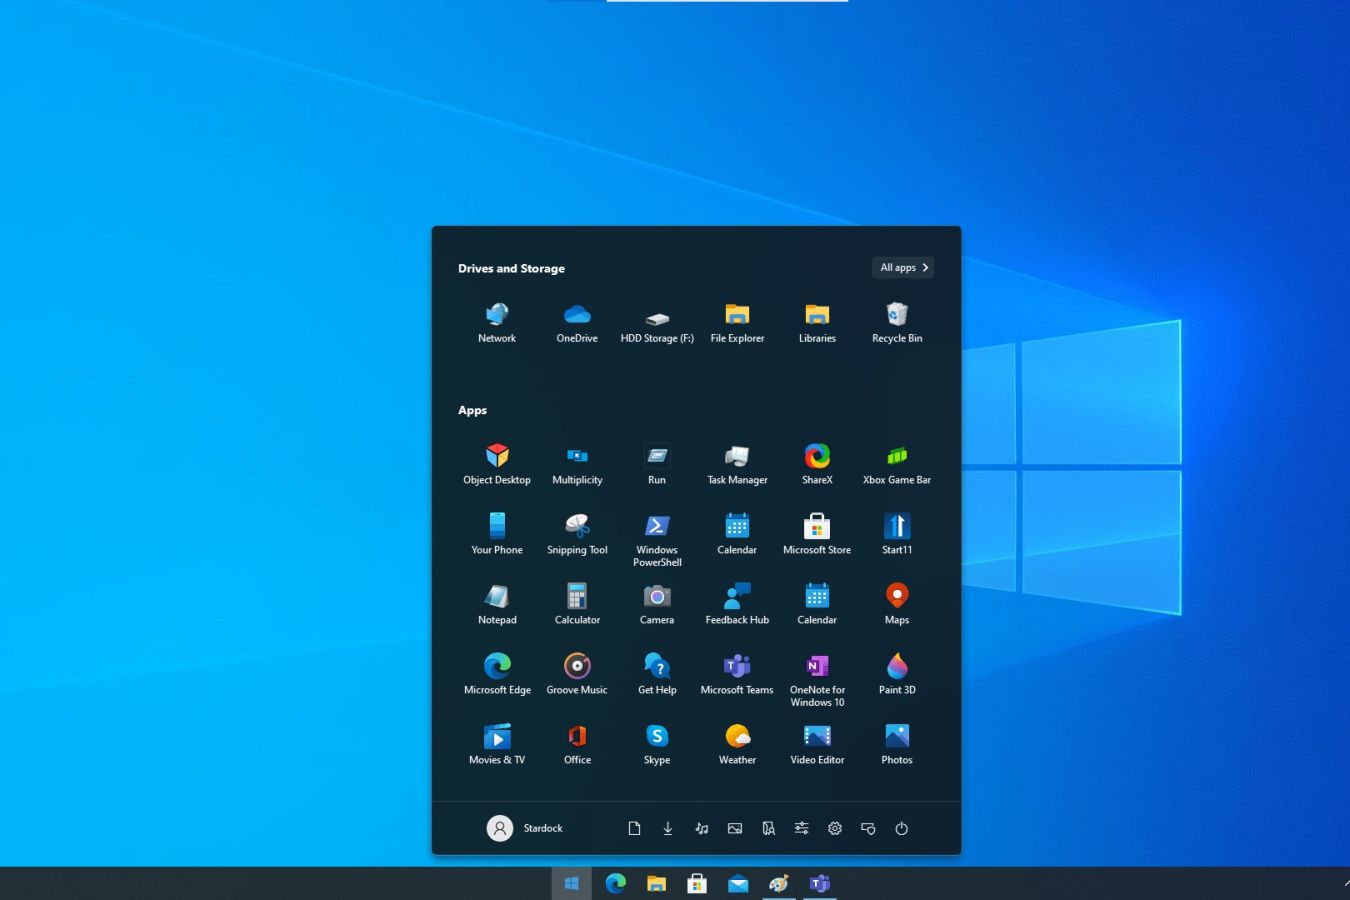Open Feedback Hub
1350x900 pixels.
pyautogui.click(x=737, y=605)
